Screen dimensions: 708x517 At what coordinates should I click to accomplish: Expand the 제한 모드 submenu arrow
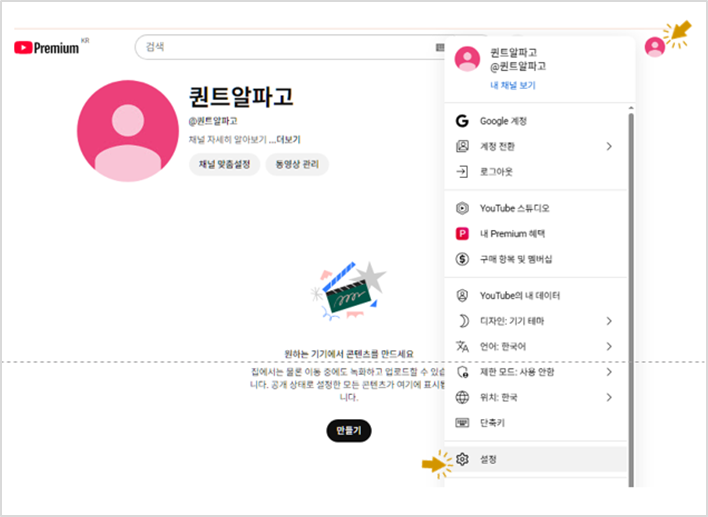click(x=609, y=372)
